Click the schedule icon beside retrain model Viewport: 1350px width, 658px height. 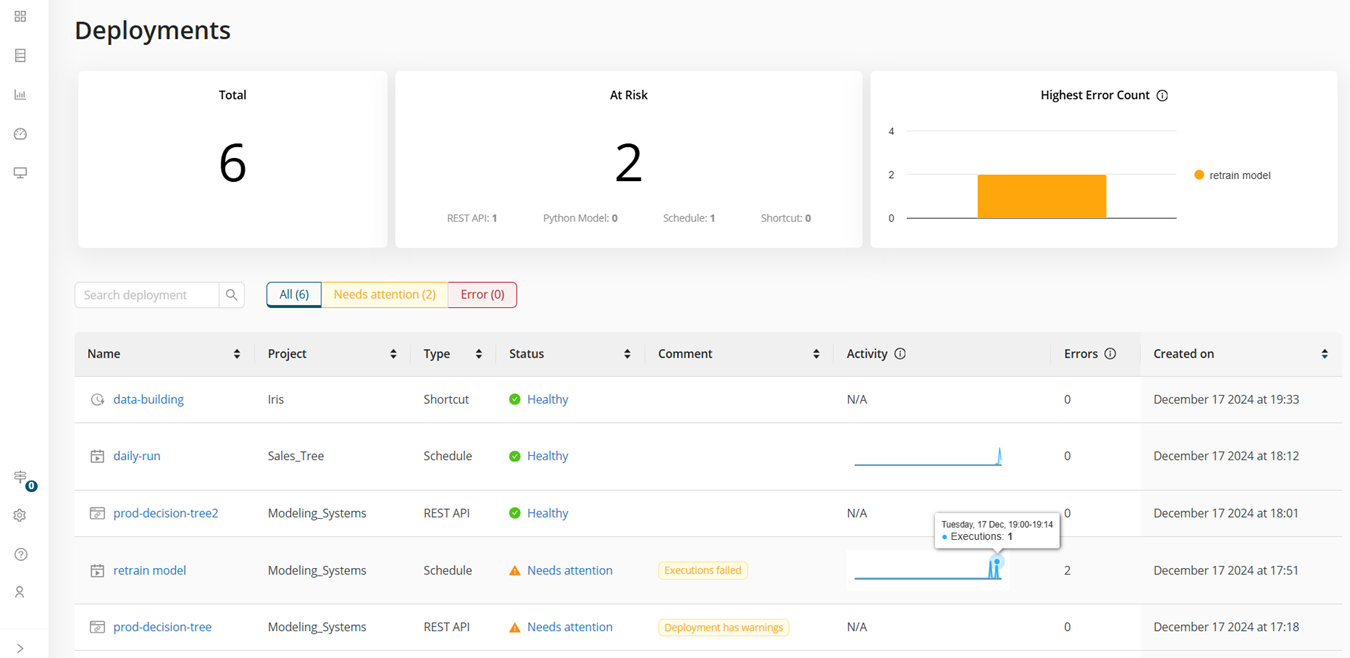pyautogui.click(x=97, y=571)
